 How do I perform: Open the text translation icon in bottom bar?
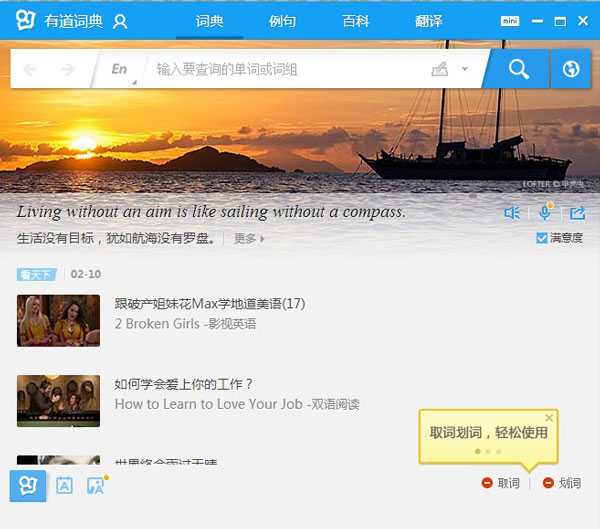click(64, 485)
